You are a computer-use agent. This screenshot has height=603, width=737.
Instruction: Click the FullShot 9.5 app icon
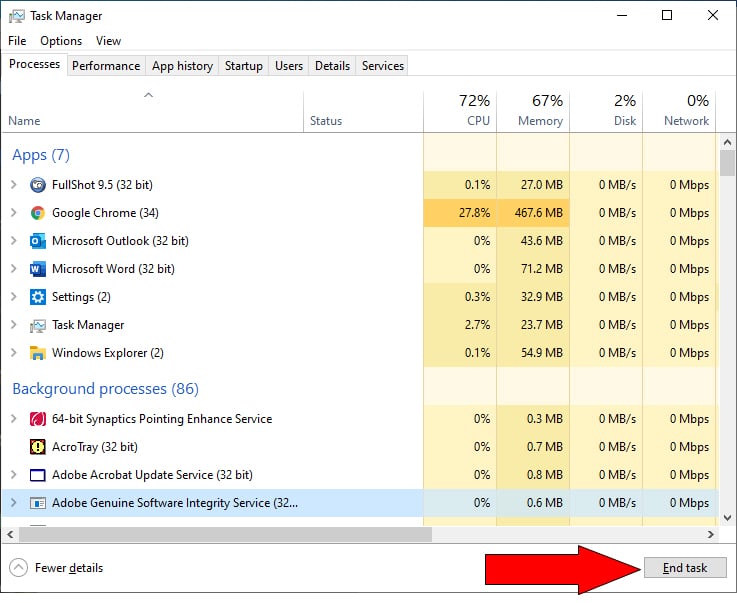point(38,185)
